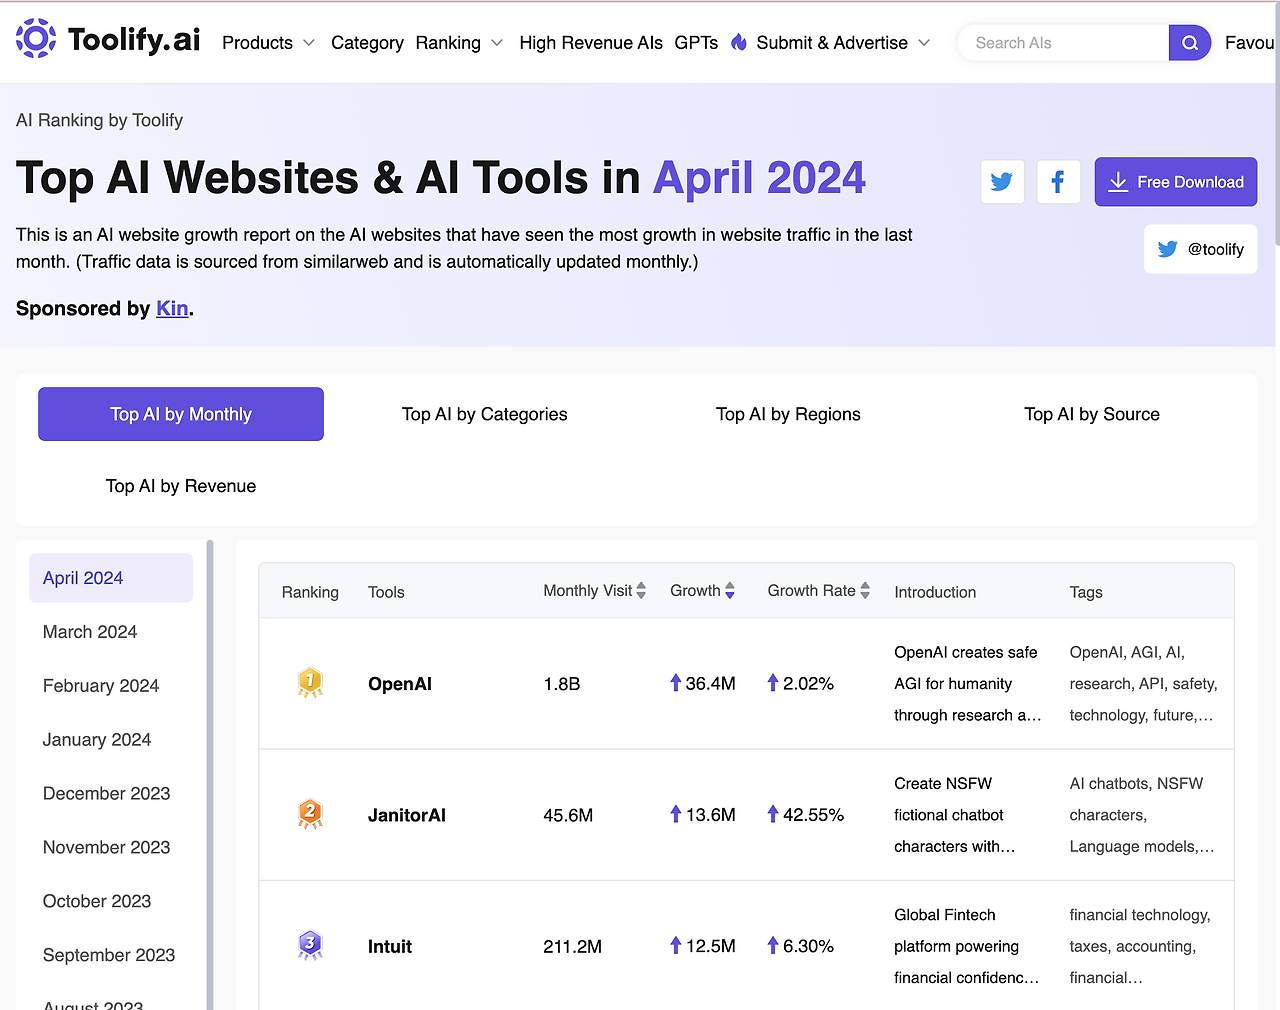Click the 'AI Ranking by Toolify' breadcrumb text
Image resolution: width=1280 pixels, height=1010 pixels.
pyautogui.click(x=99, y=120)
